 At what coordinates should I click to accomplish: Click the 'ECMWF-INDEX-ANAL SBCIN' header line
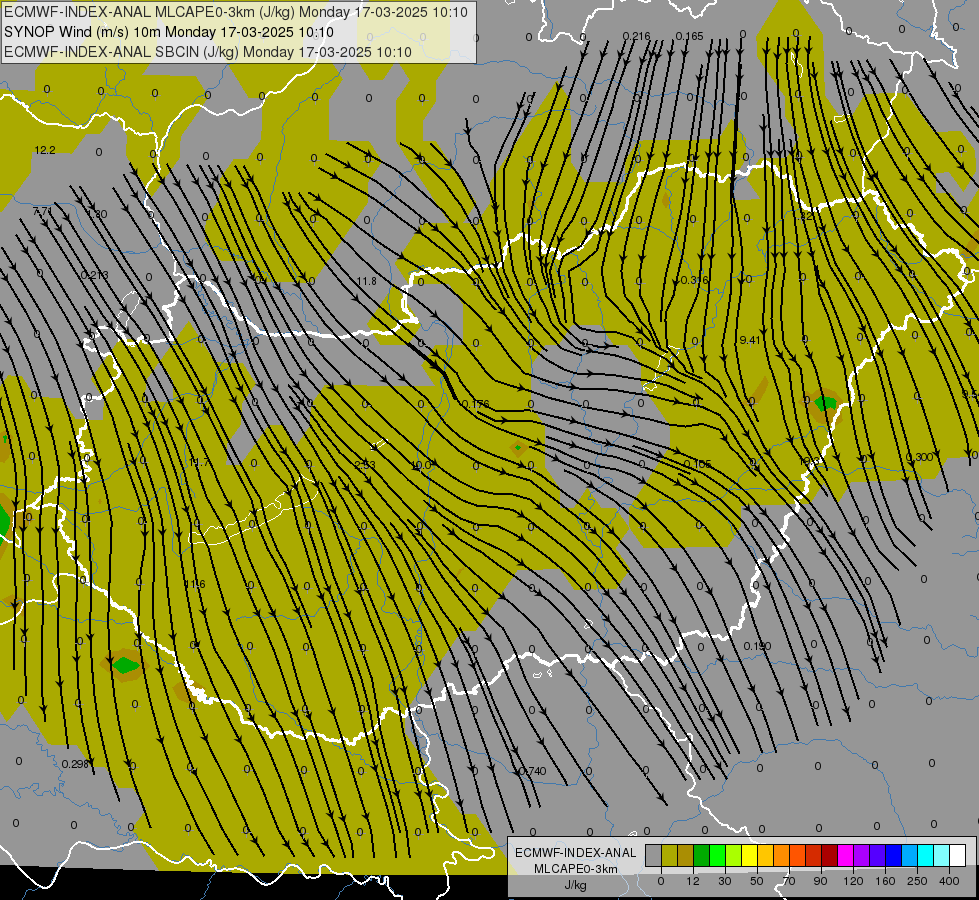click(208, 52)
